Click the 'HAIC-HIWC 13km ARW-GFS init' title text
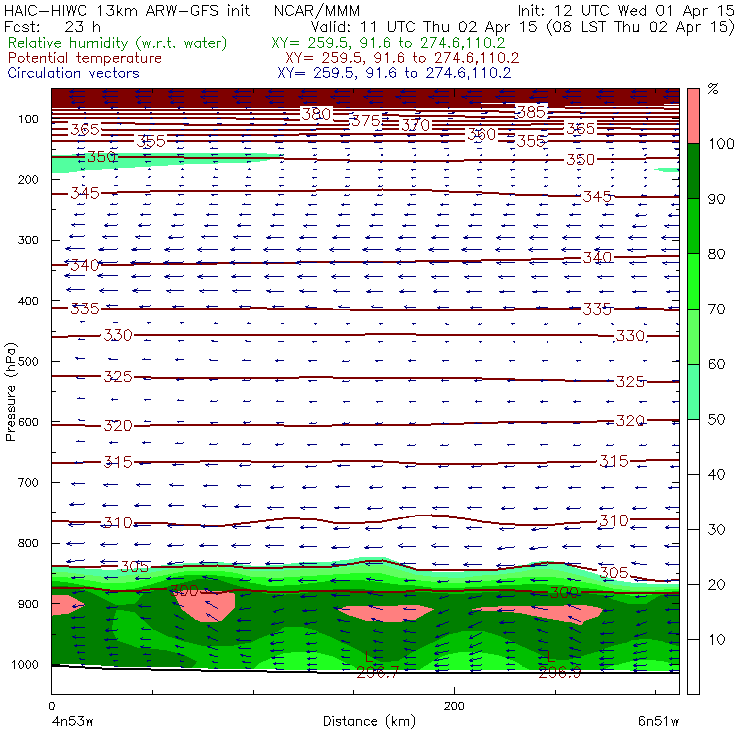740x740 pixels. coord(126,10)
